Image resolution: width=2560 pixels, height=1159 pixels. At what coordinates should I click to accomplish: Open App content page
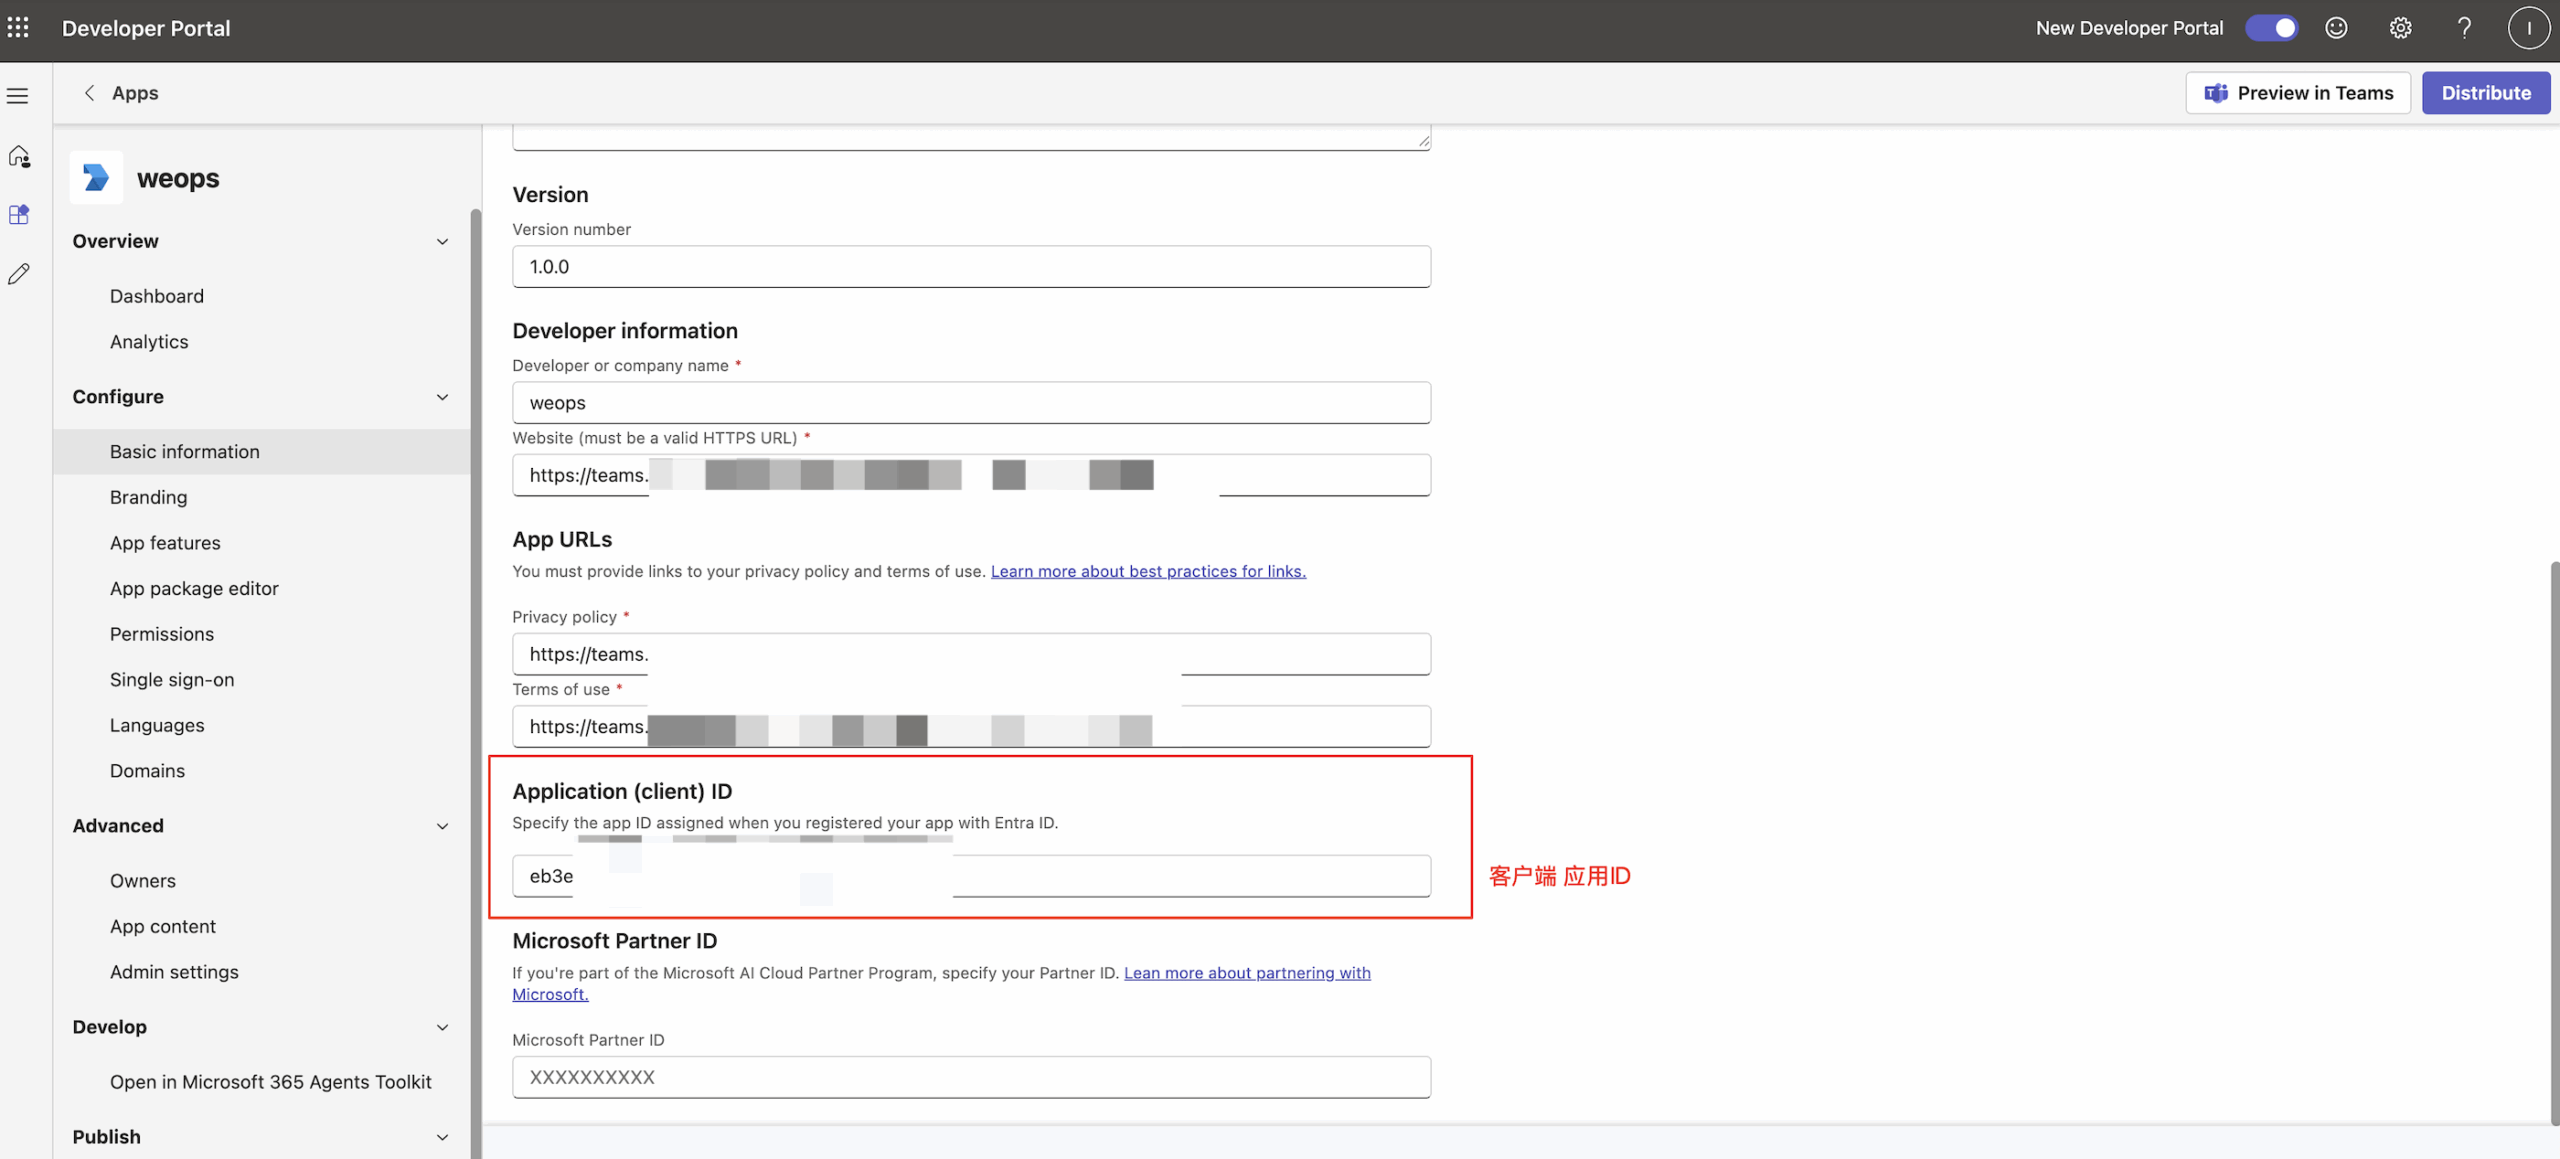click(163, 927)
